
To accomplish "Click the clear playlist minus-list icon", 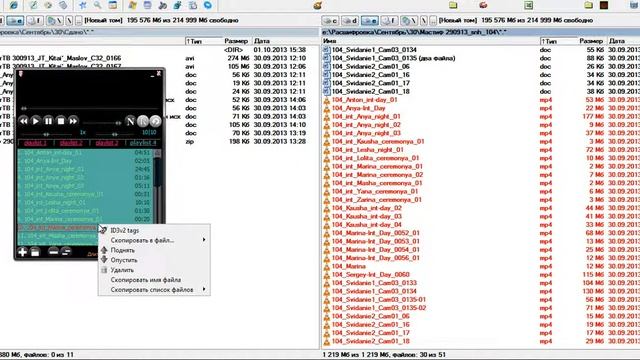I will point(66,252).
